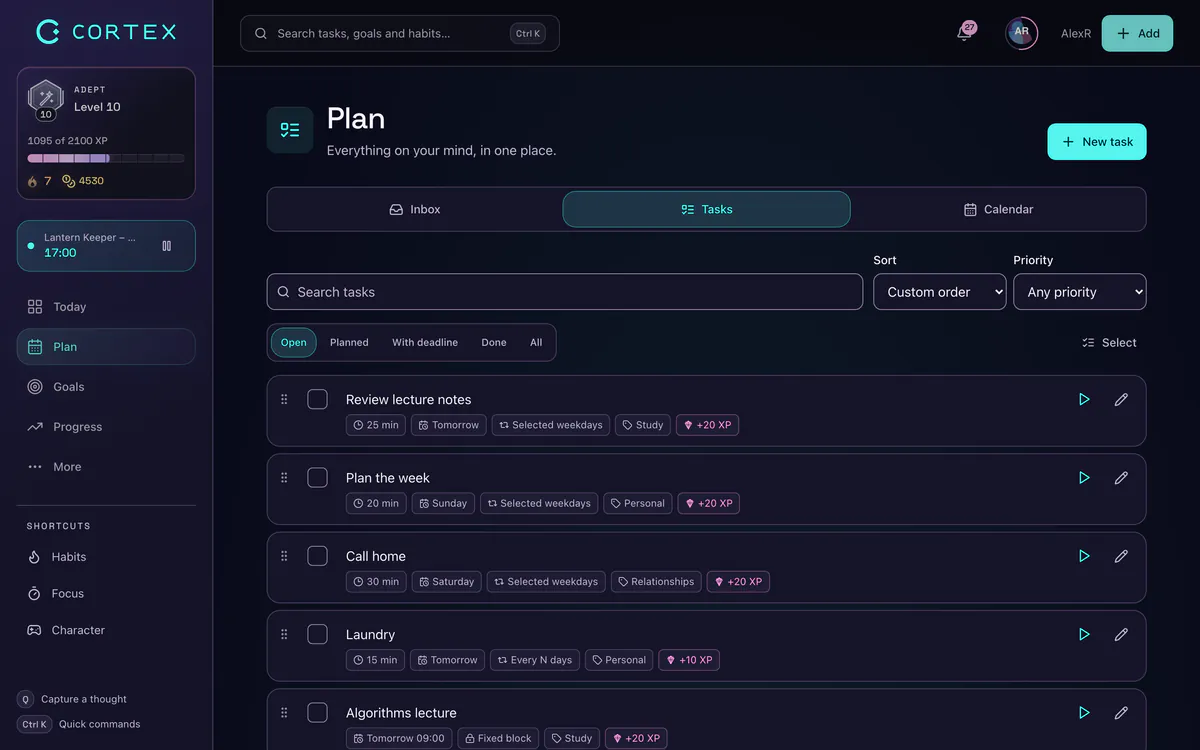The width and height of the screenshot is (1200, 750).
Task: Click the Plan page header icon
Action: [x=290, y=130]
